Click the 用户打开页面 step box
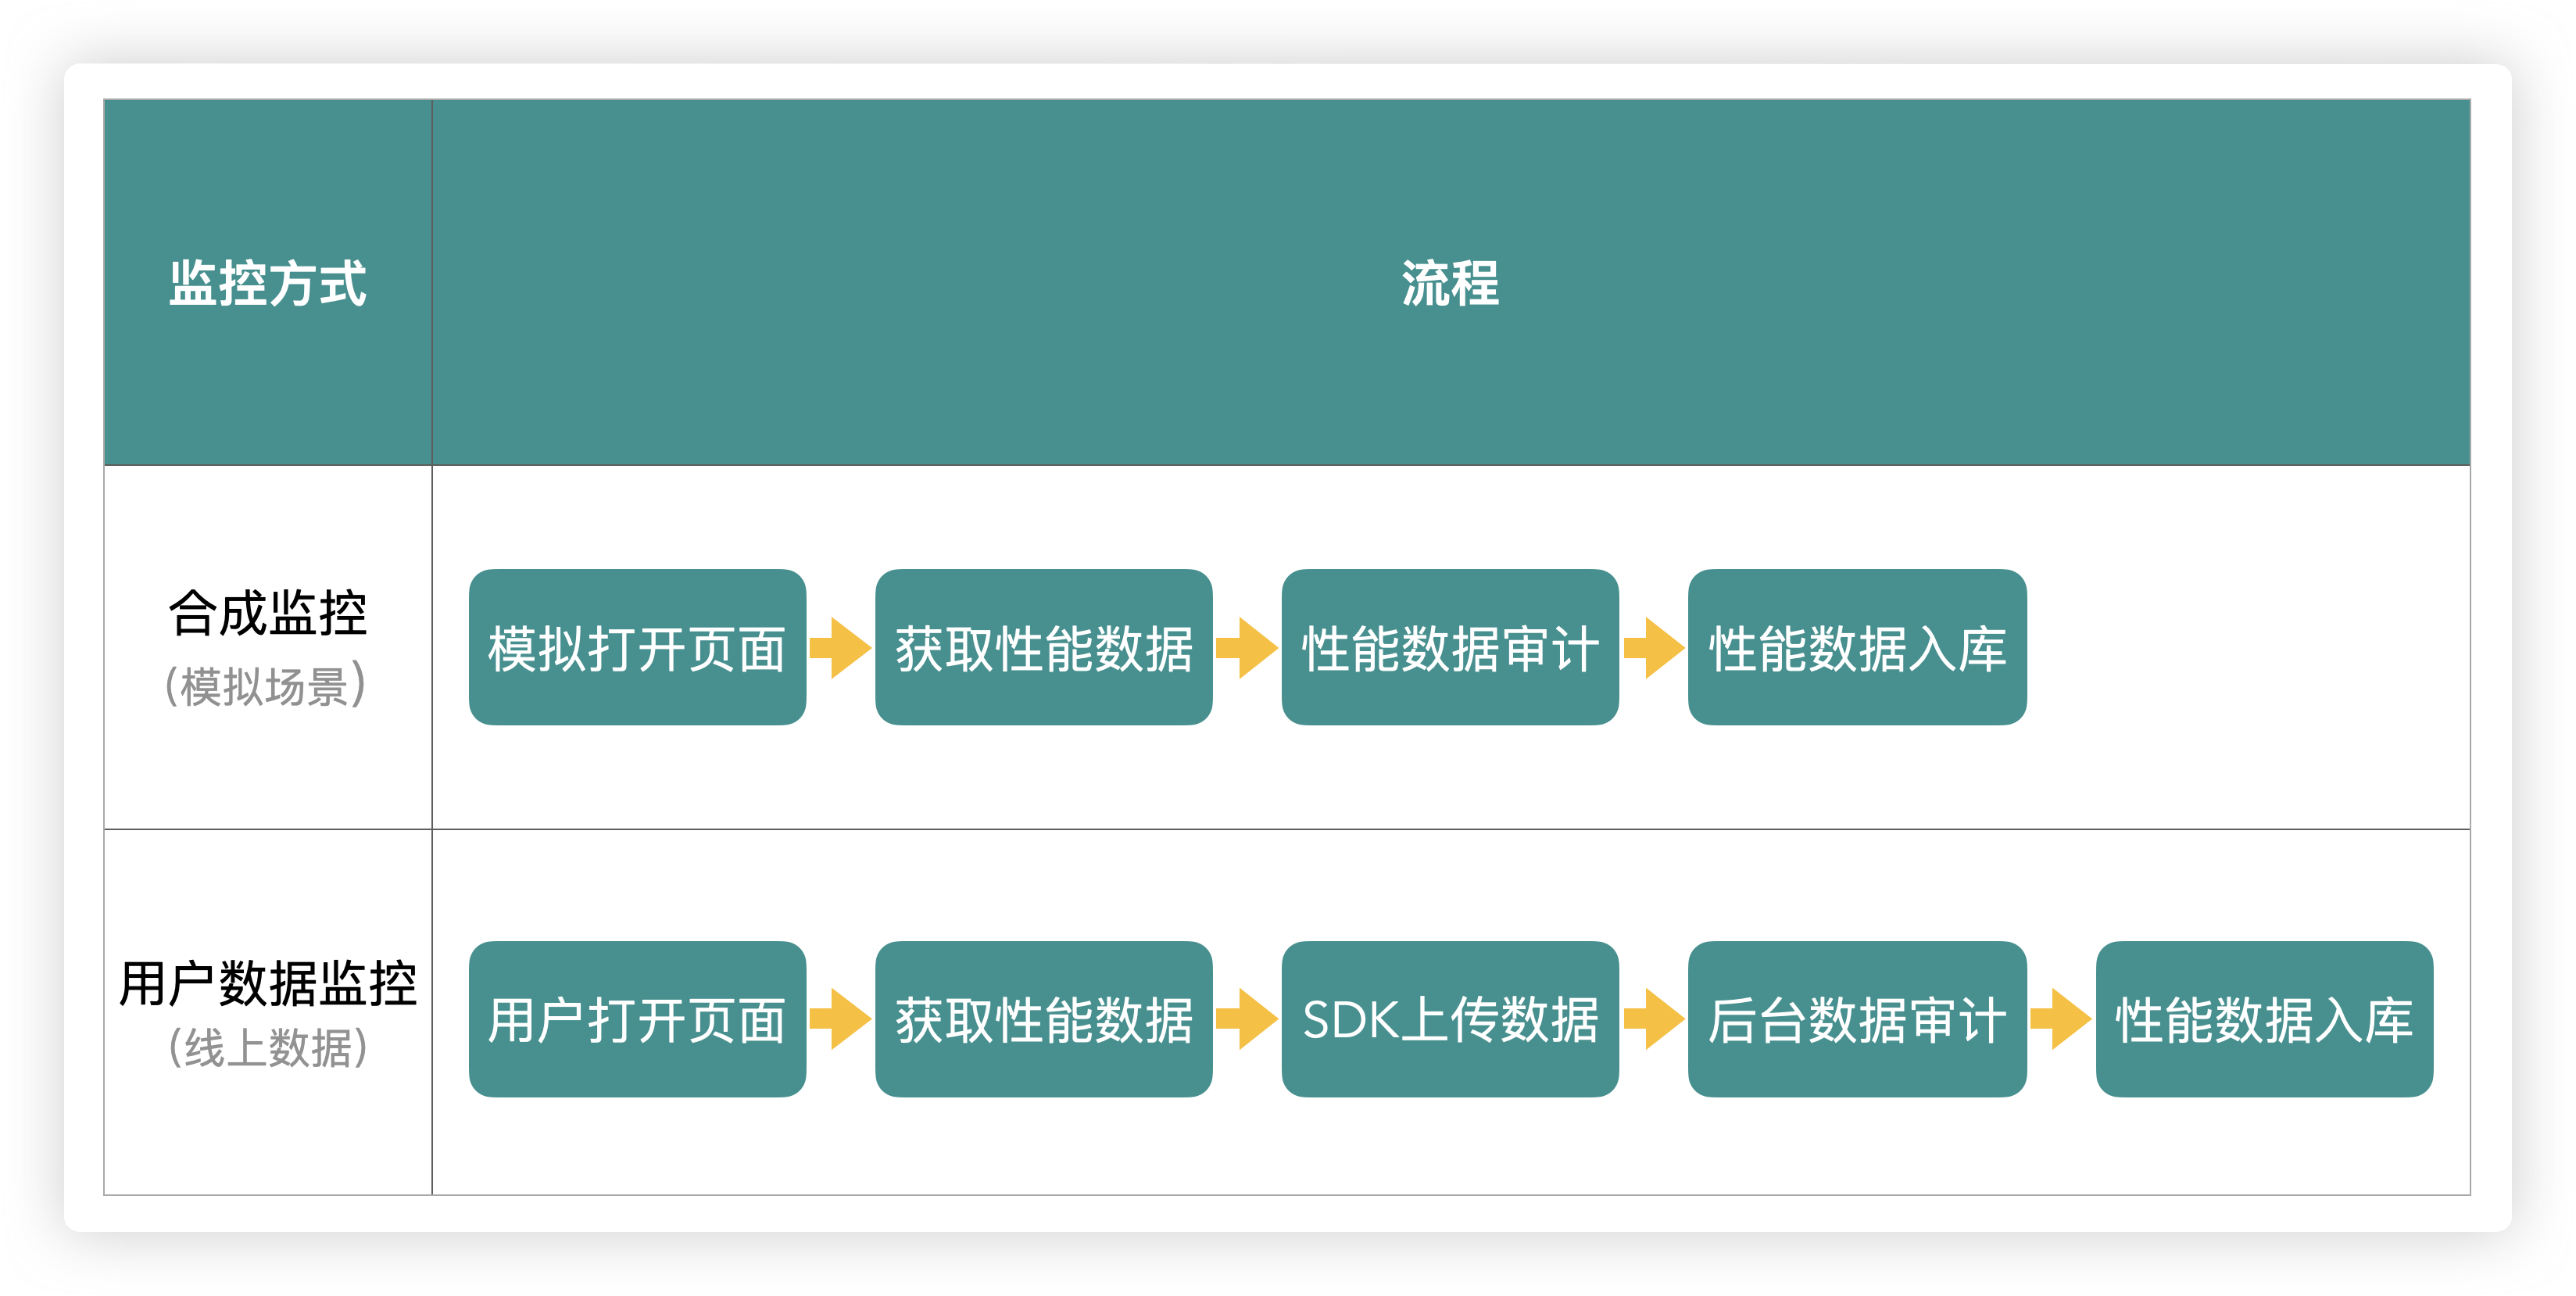The width and height of the screenshot is (2576, 1296). [x=637, y=1019]
